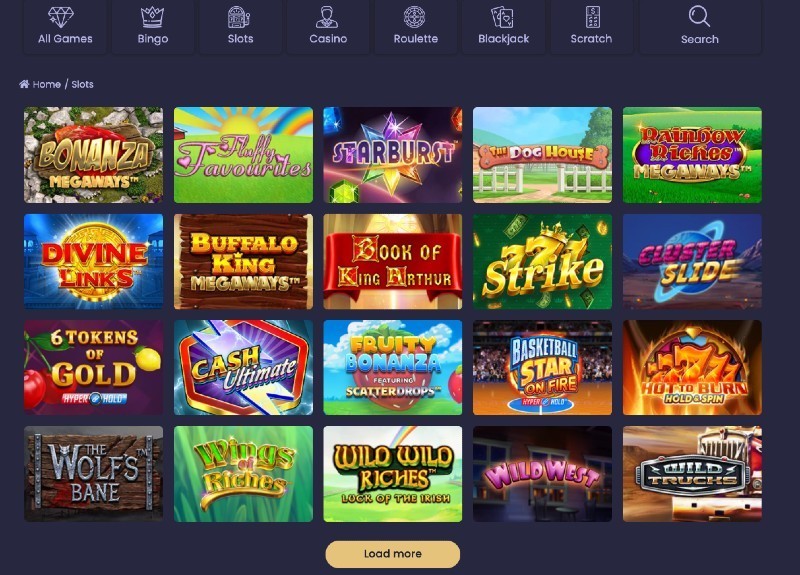Click the Slots breadcrumb link
Viewport: 800px width, 575px height.
[x=82, y=84]
